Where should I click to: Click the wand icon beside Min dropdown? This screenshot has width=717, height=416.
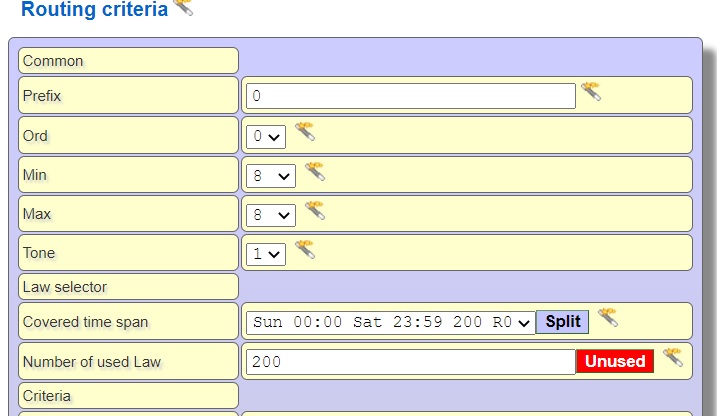(314, 171)
